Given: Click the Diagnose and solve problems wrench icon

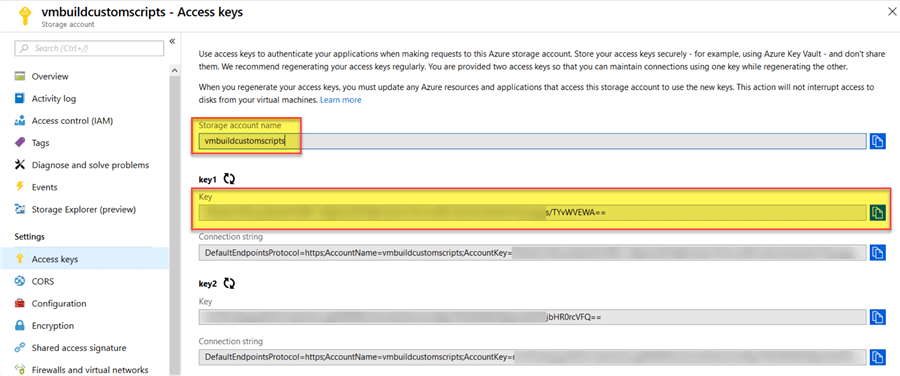Looking at the screenshot, I should click(x=20, y=165).
